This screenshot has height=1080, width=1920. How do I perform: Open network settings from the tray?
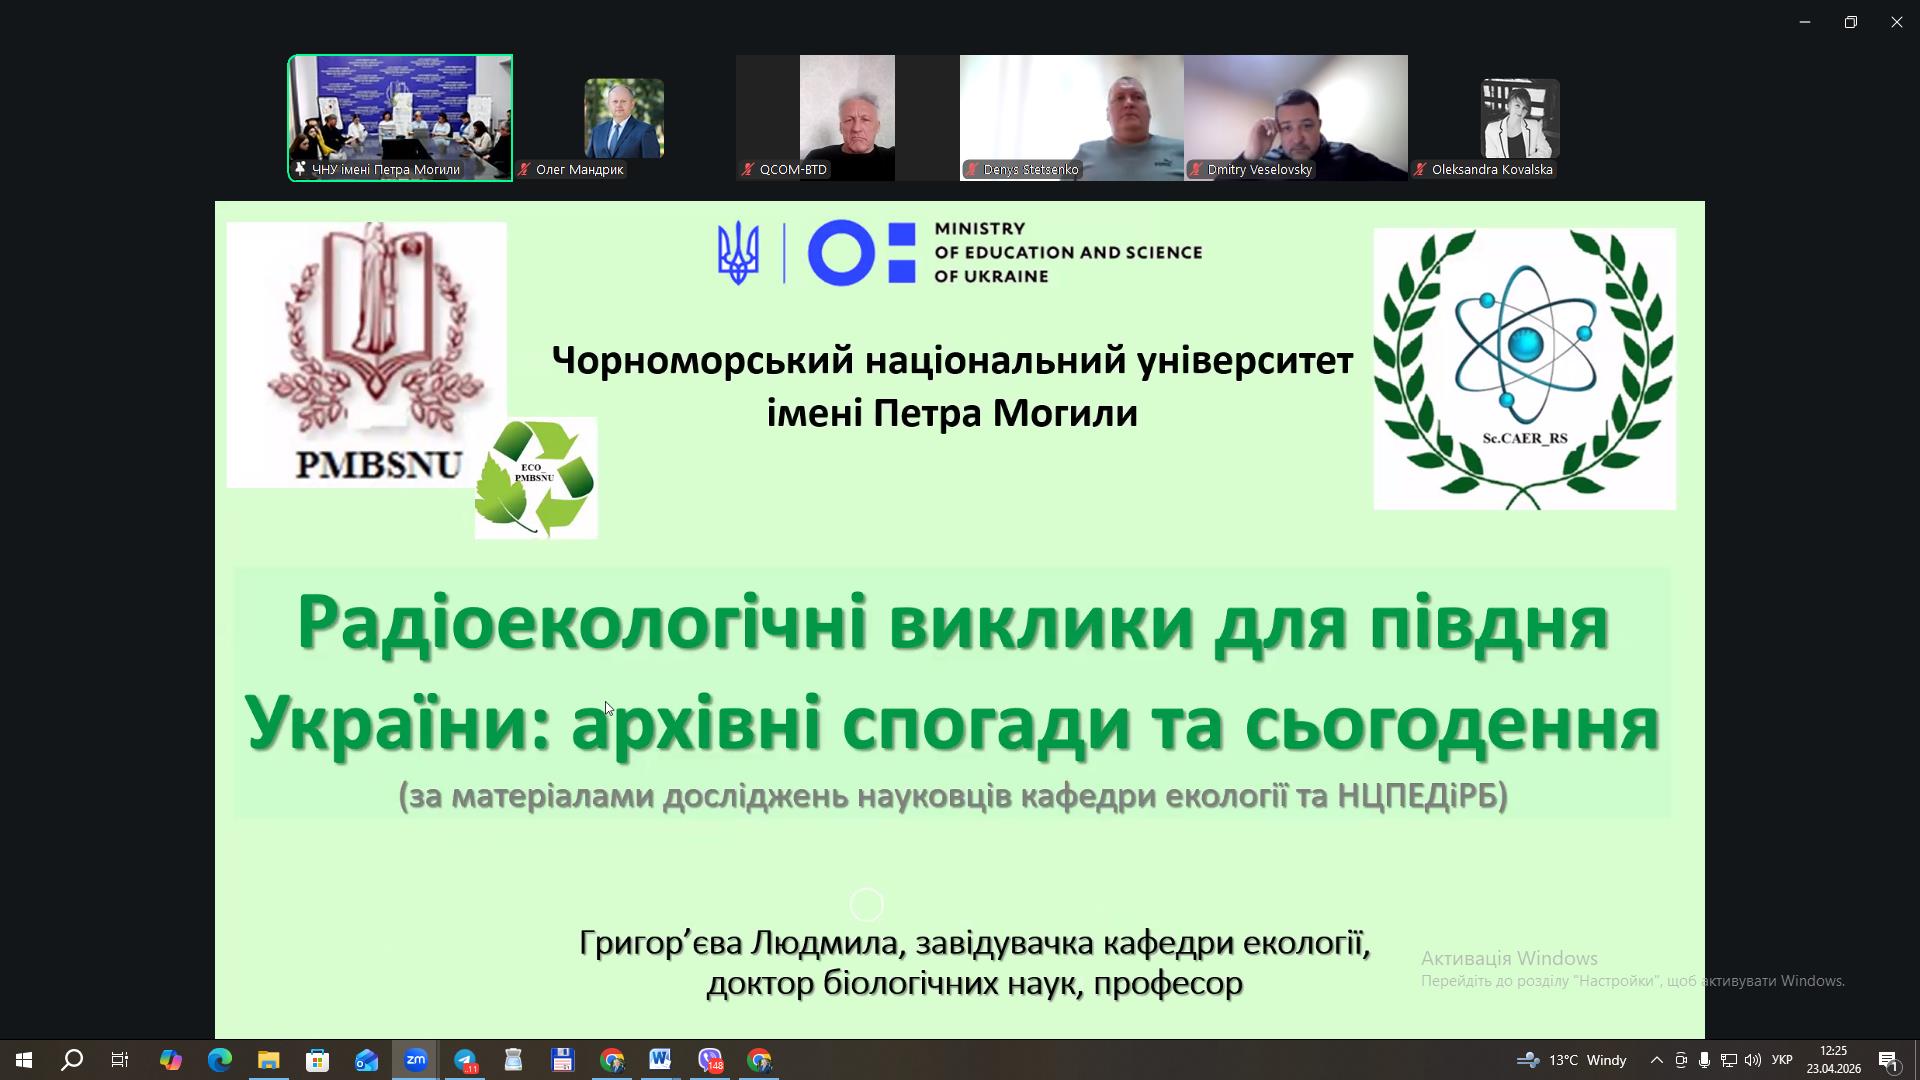pyautogui.click(x=1728, y=1060)
